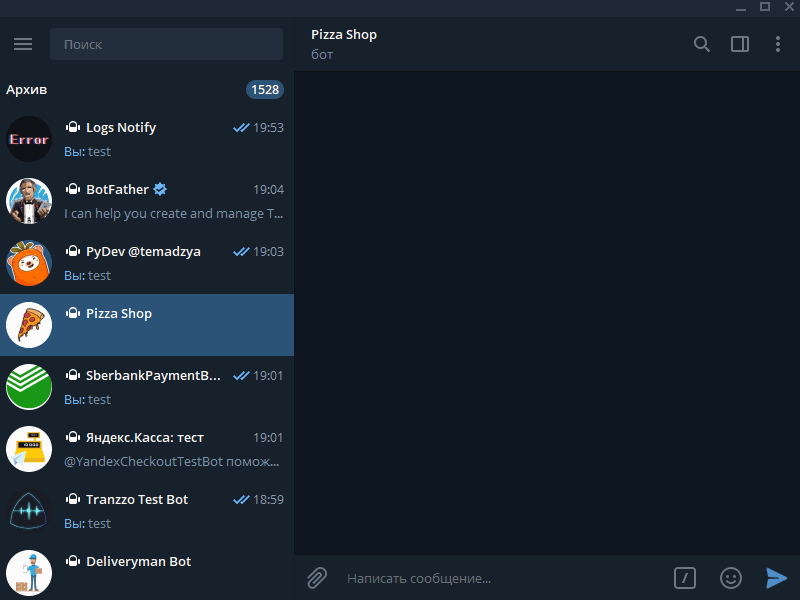The width and height of the screenshot is (800, 600).
Task: Click the 19:53 timestamp on Logs Notify
Action: pyautogui.click(x=268, y=128)
